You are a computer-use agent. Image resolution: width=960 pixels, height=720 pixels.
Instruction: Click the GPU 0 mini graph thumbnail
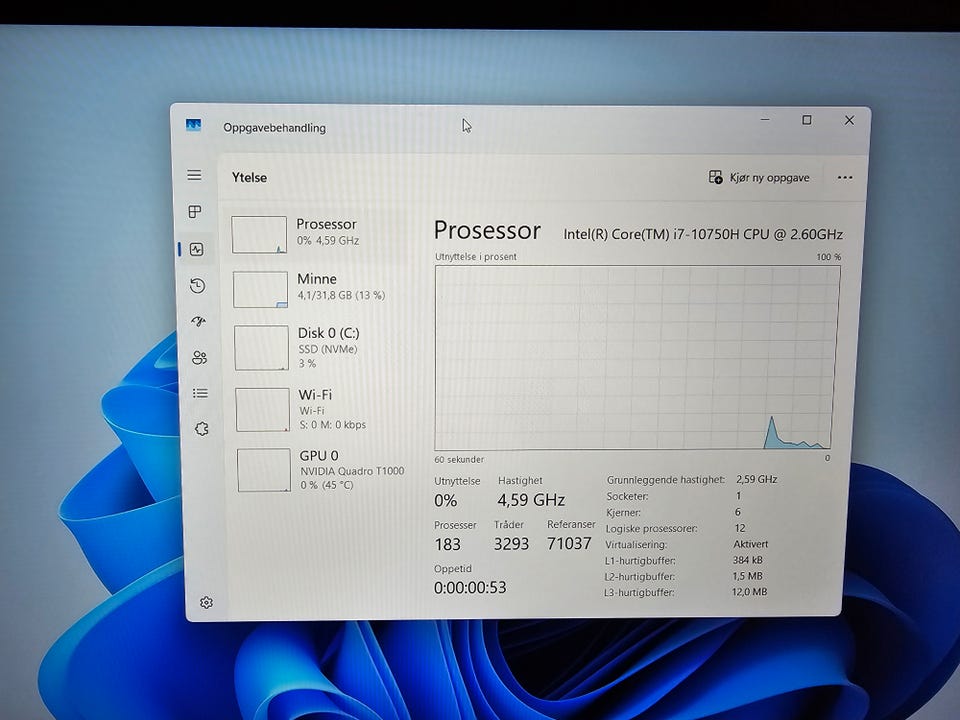264,470
